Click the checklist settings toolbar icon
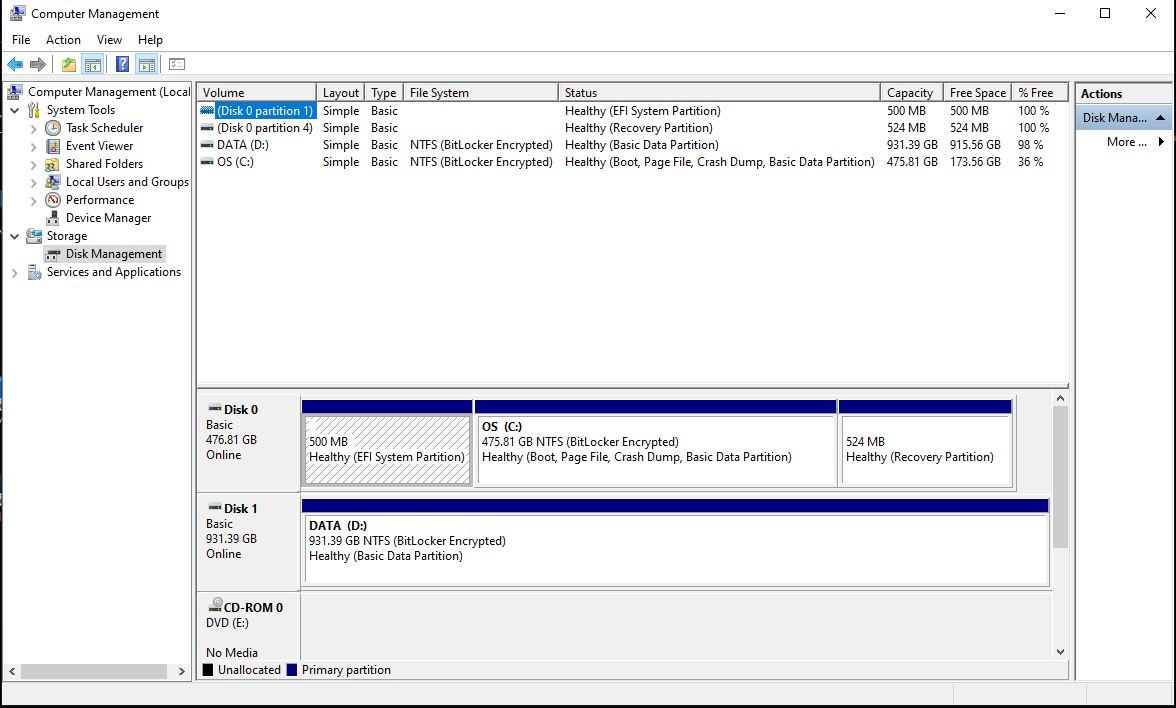This screenshot has width=1176, height=708. [177, 64]
